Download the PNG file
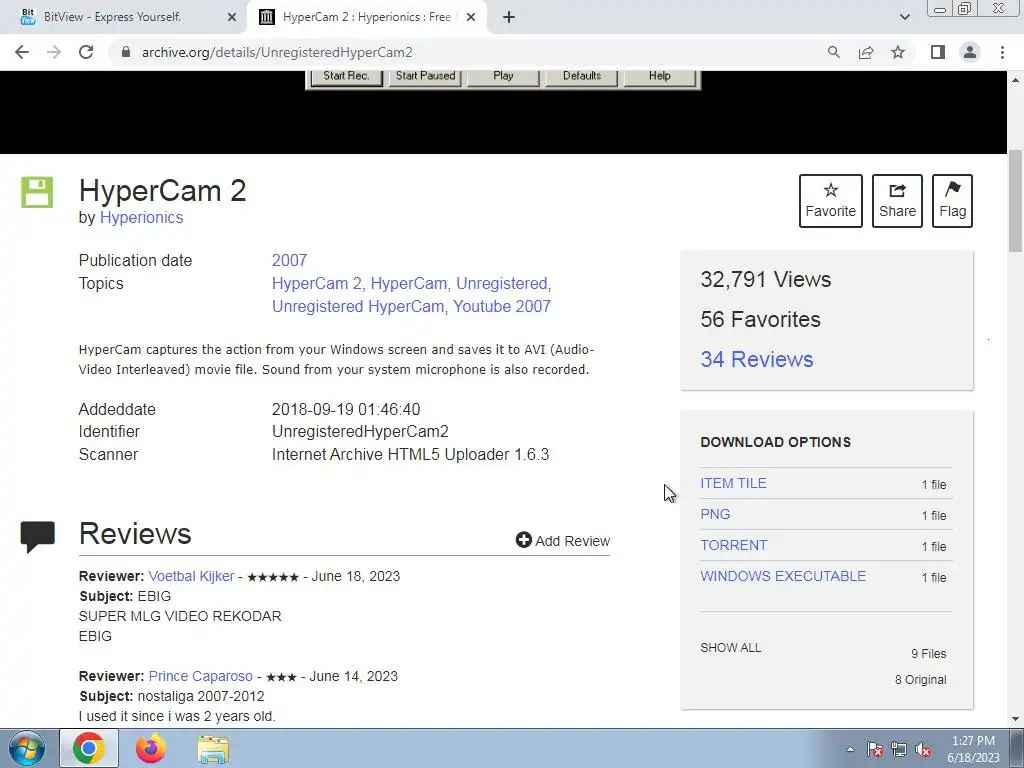 [x=715, y=514]
